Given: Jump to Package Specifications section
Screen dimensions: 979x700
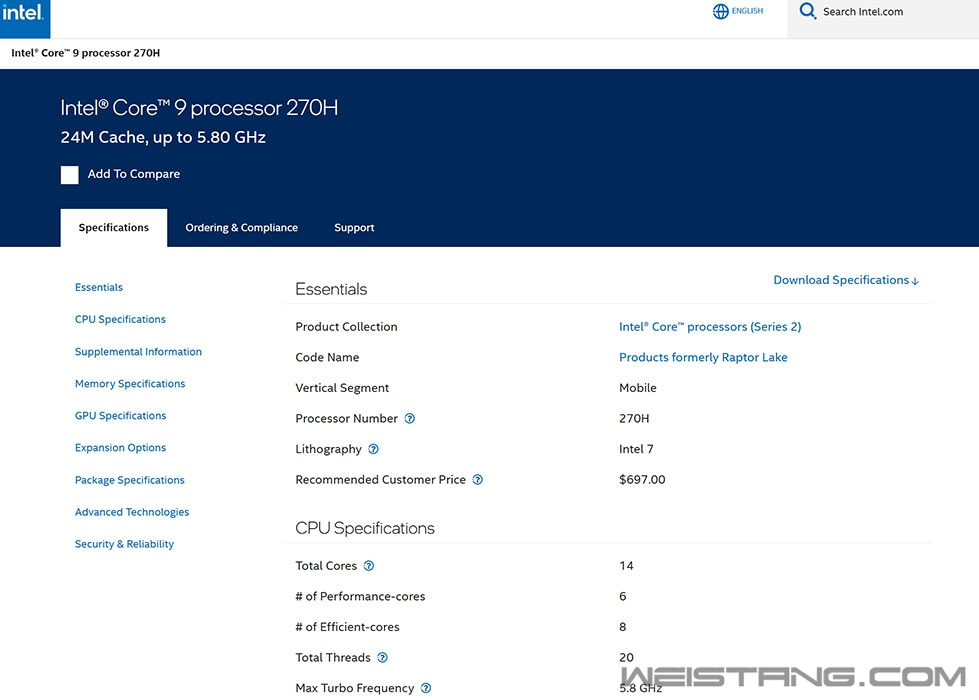Looking at the screenshot, I should (x=129, y=480).
